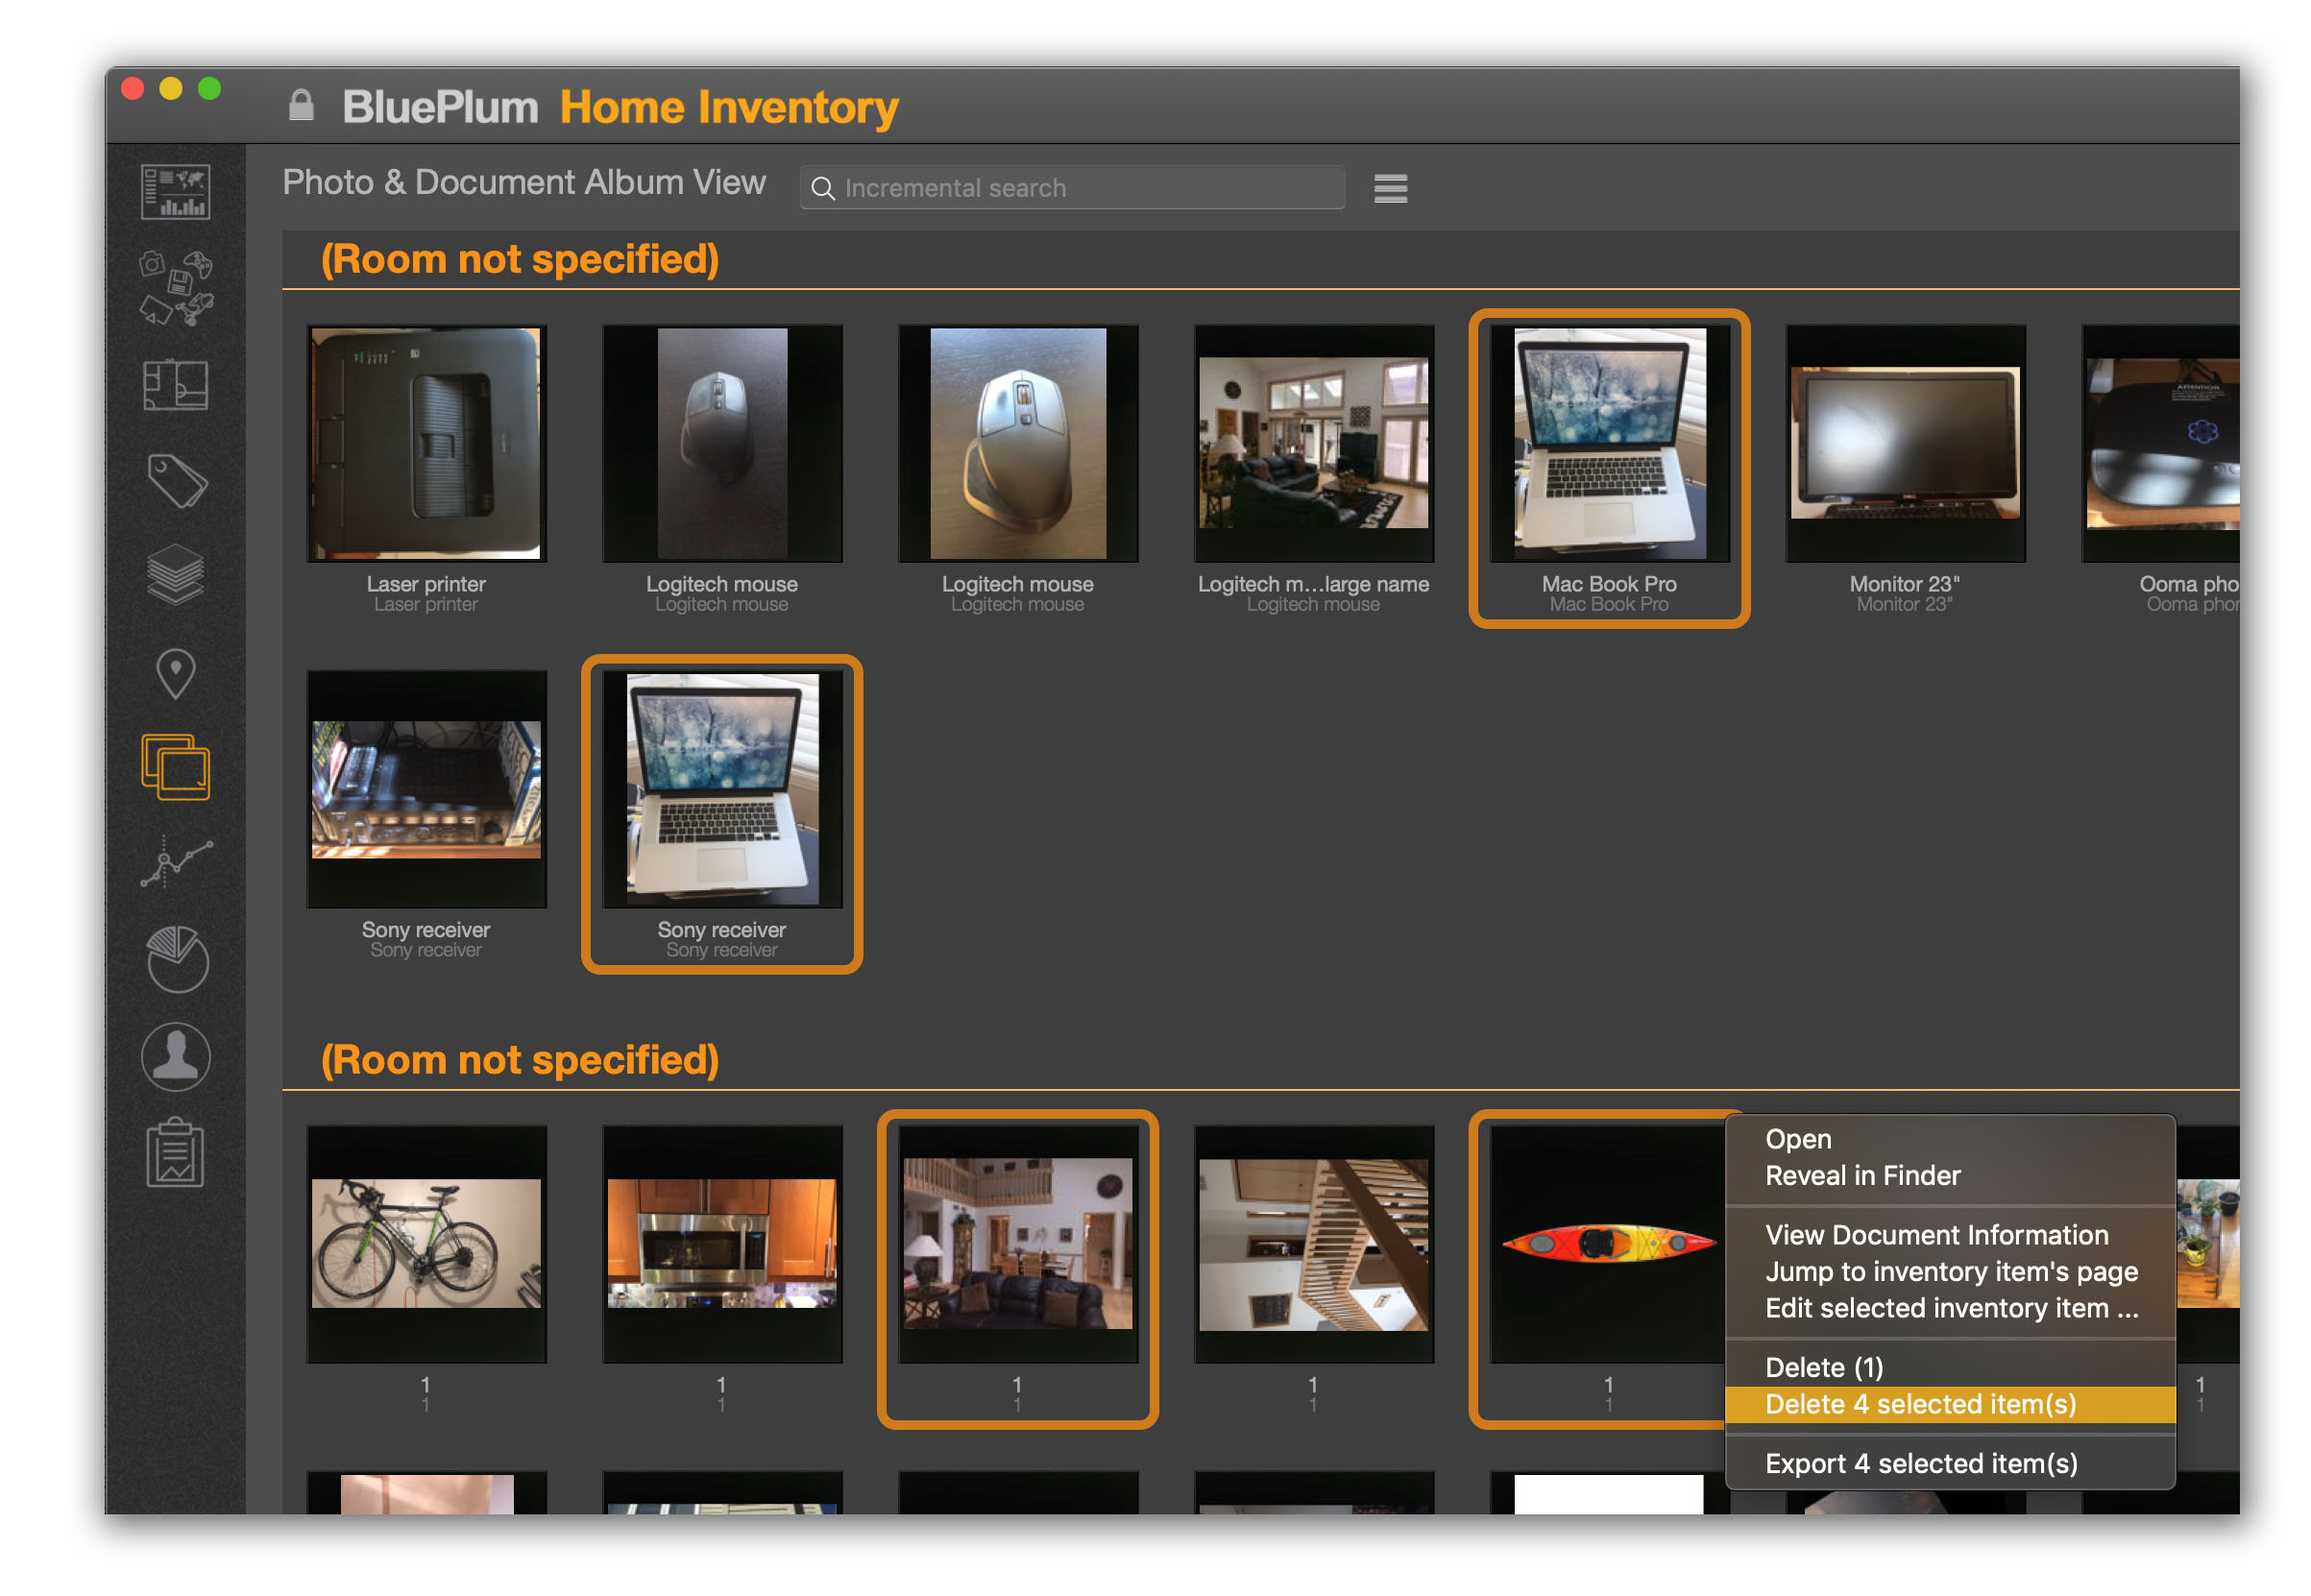The height and width of the screenshot is (1596, 2311).
Task: Click the Mac Book Pro caption text
Action: click(x=1609, y=584)
